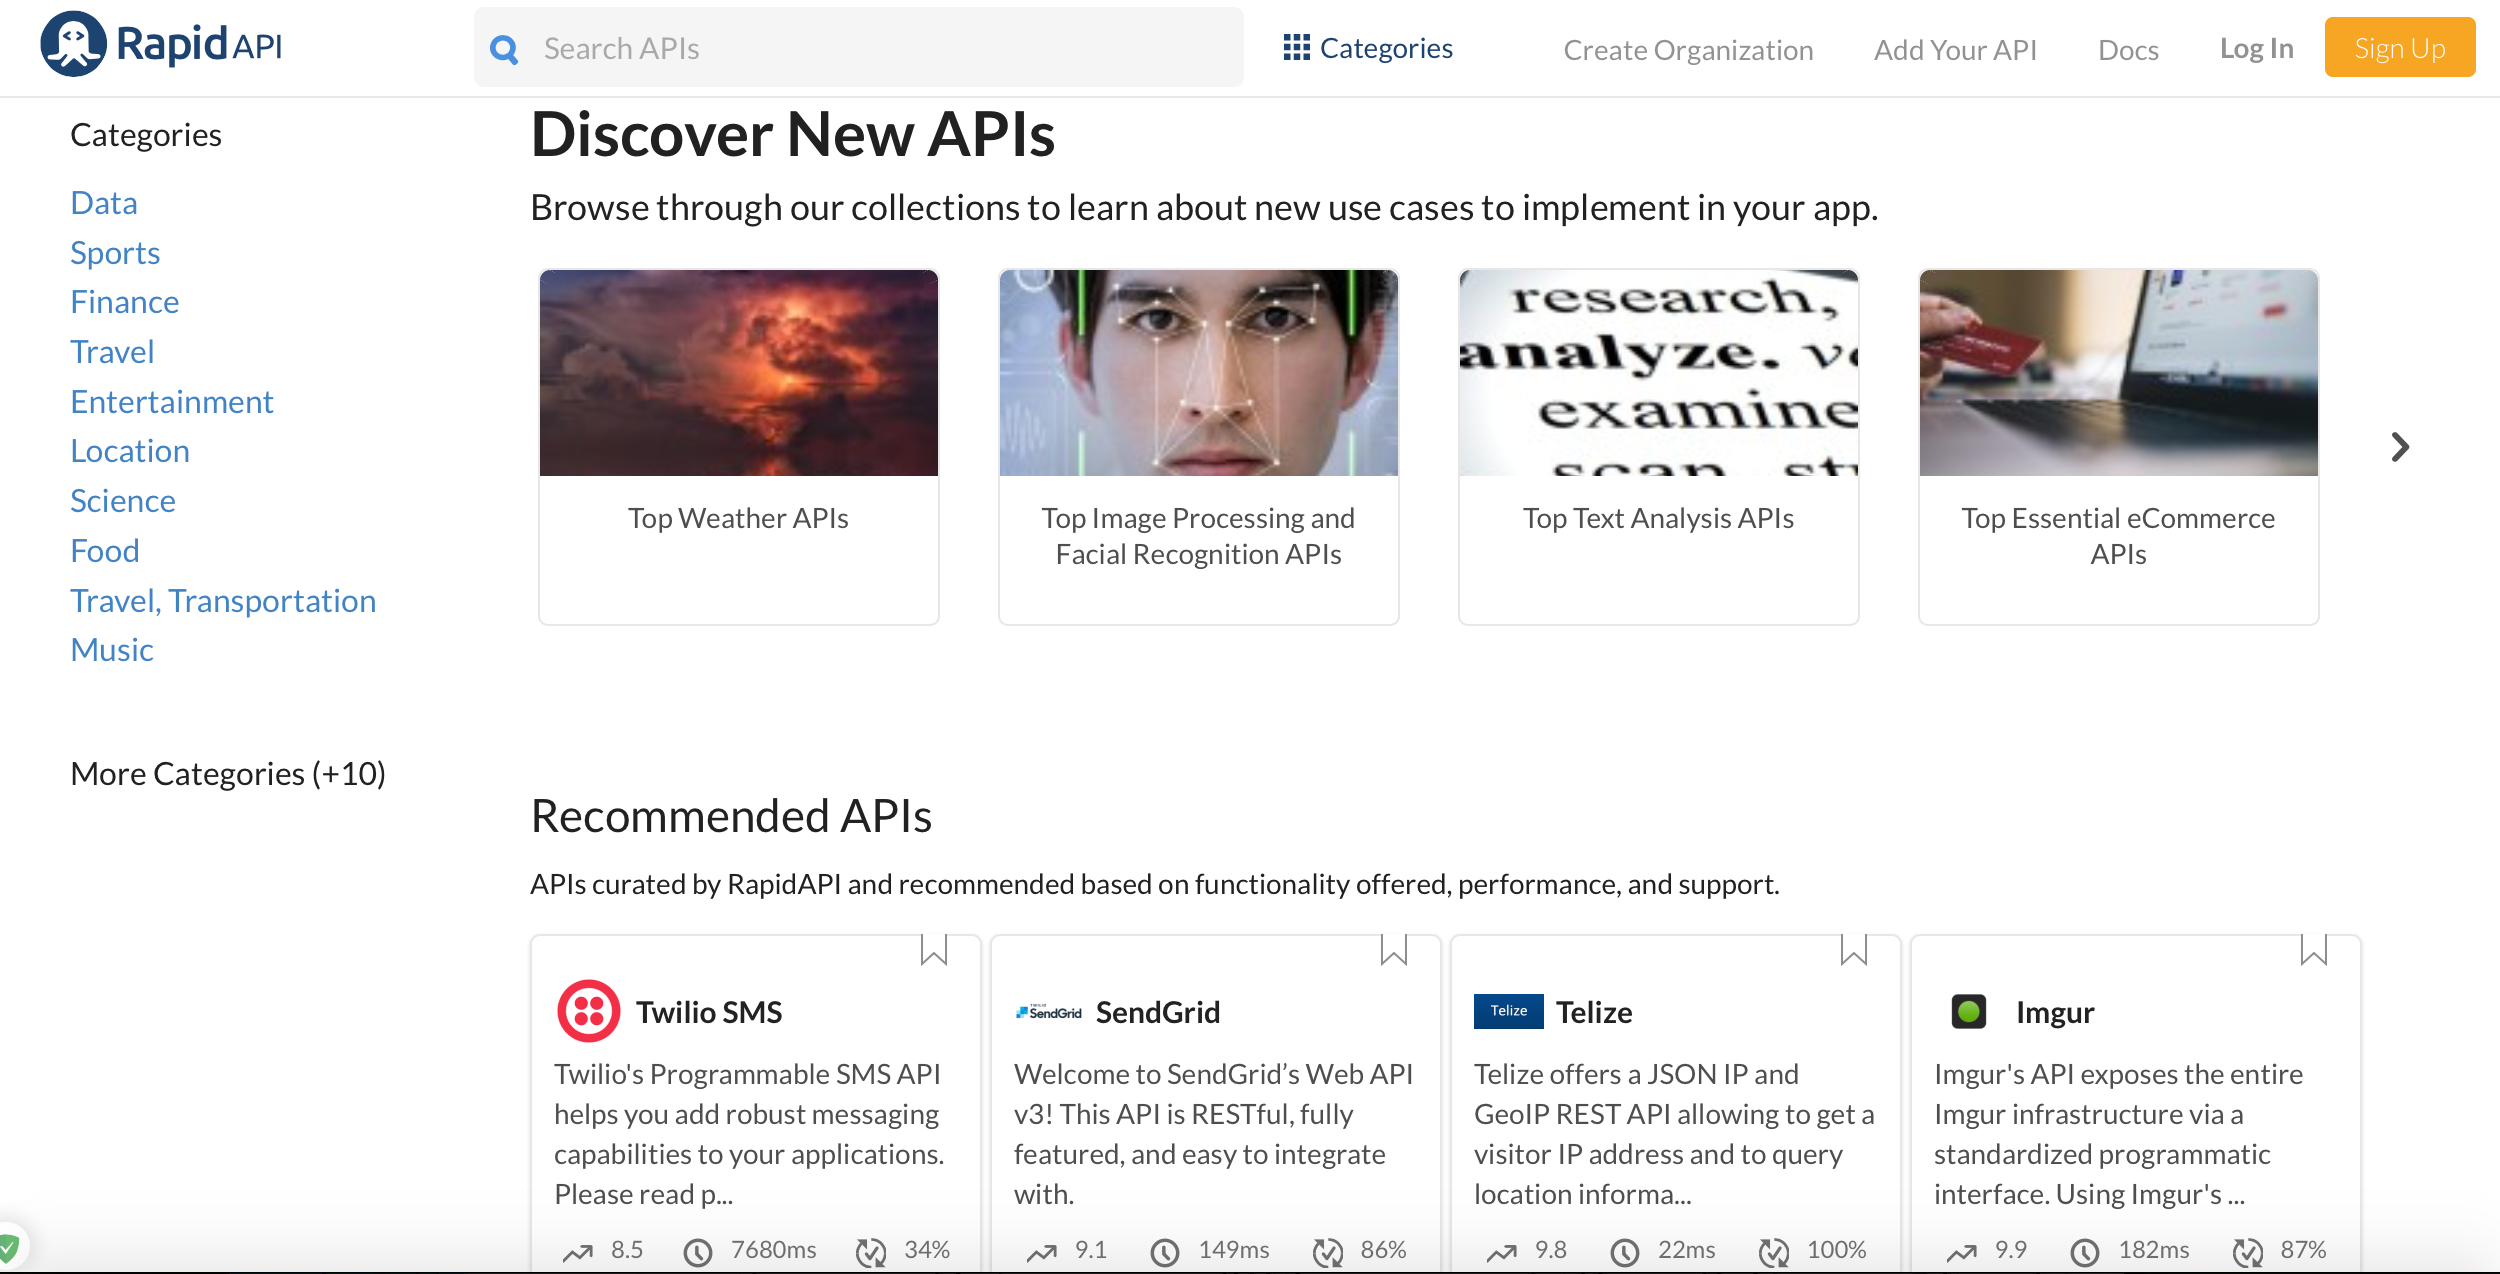Open Top Text Analysis APIs thumbnail
Viewport: 2500px width, 1274px height.
(1659, 373)
